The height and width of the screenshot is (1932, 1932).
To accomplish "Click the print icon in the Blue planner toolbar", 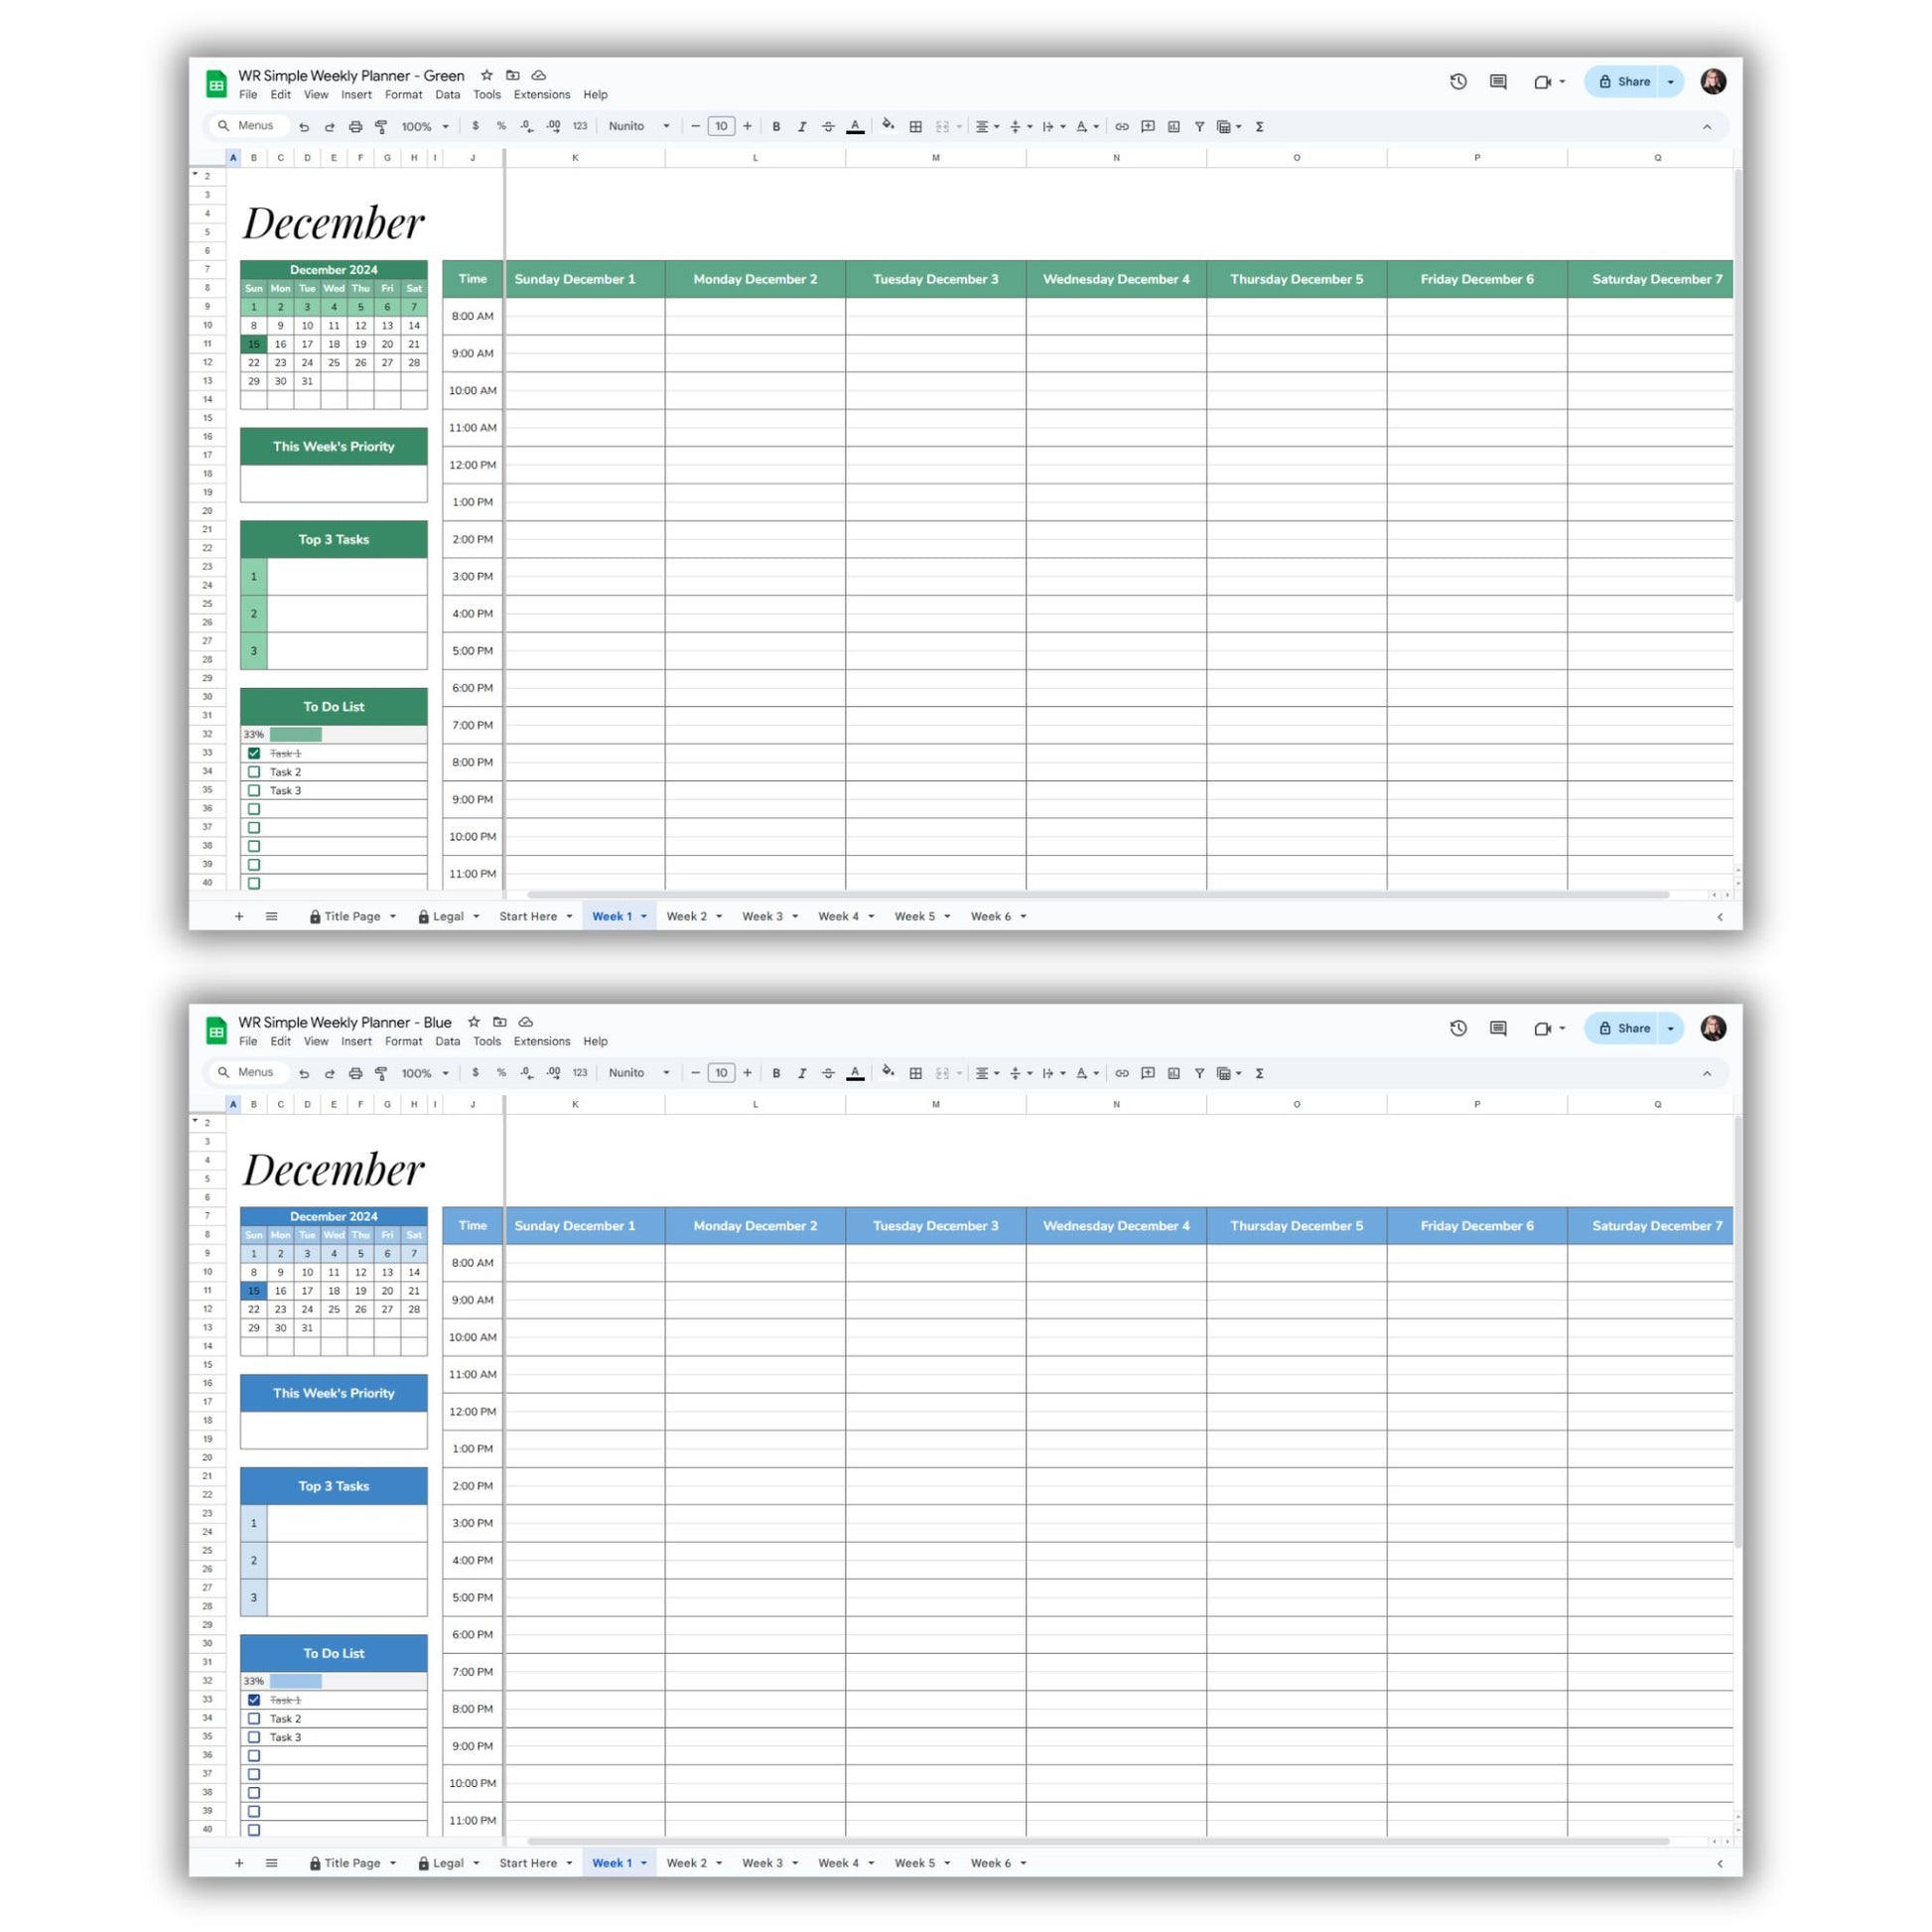I will (x=355, y=1073).
